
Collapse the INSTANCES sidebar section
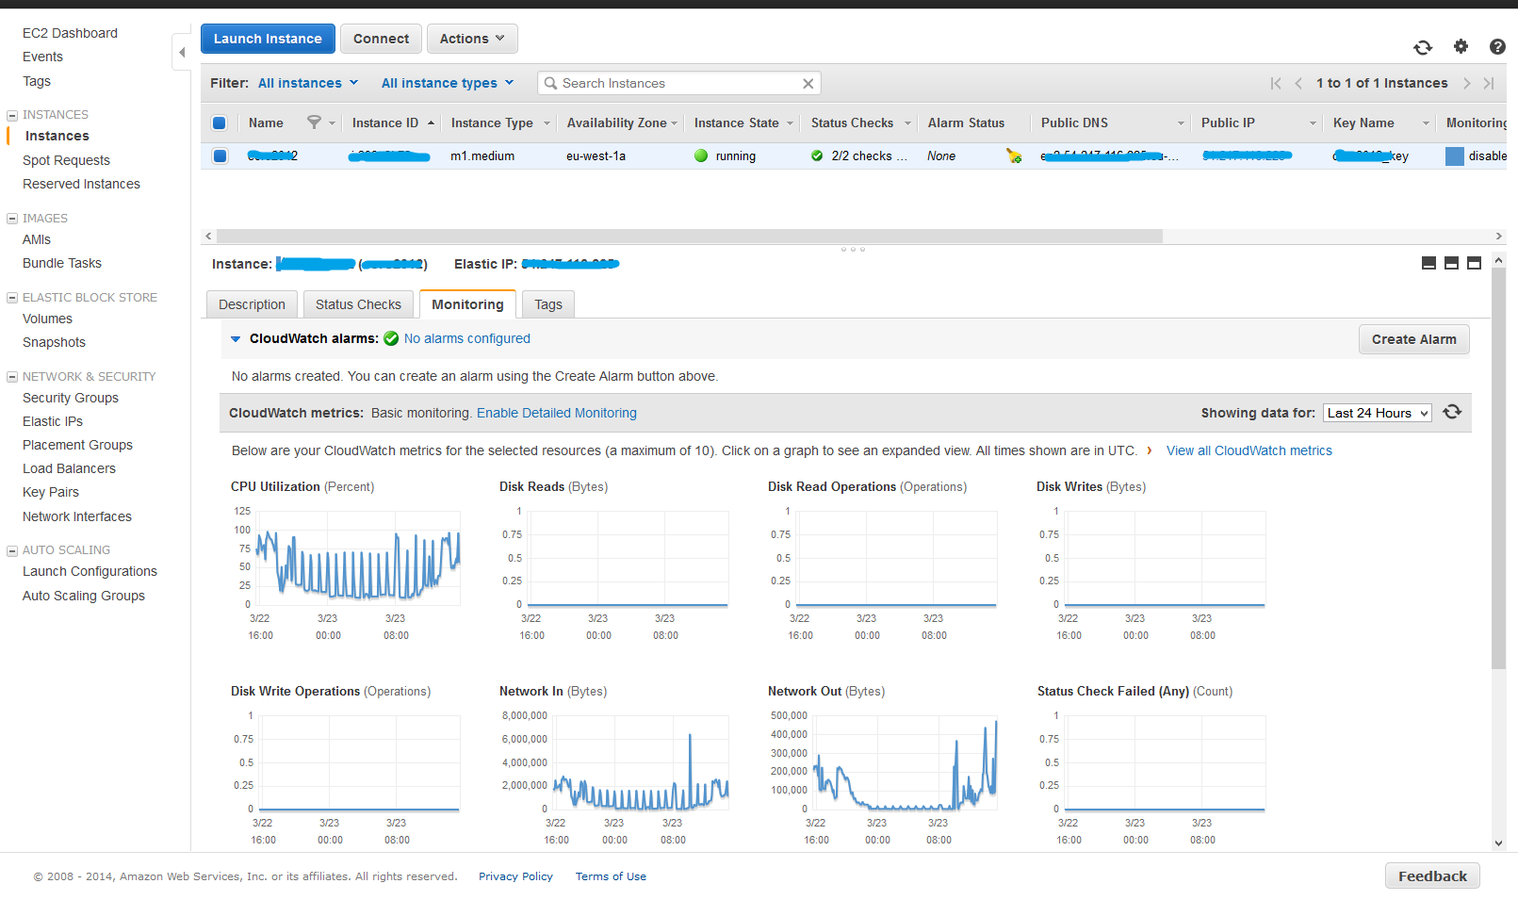coord(12,115)
